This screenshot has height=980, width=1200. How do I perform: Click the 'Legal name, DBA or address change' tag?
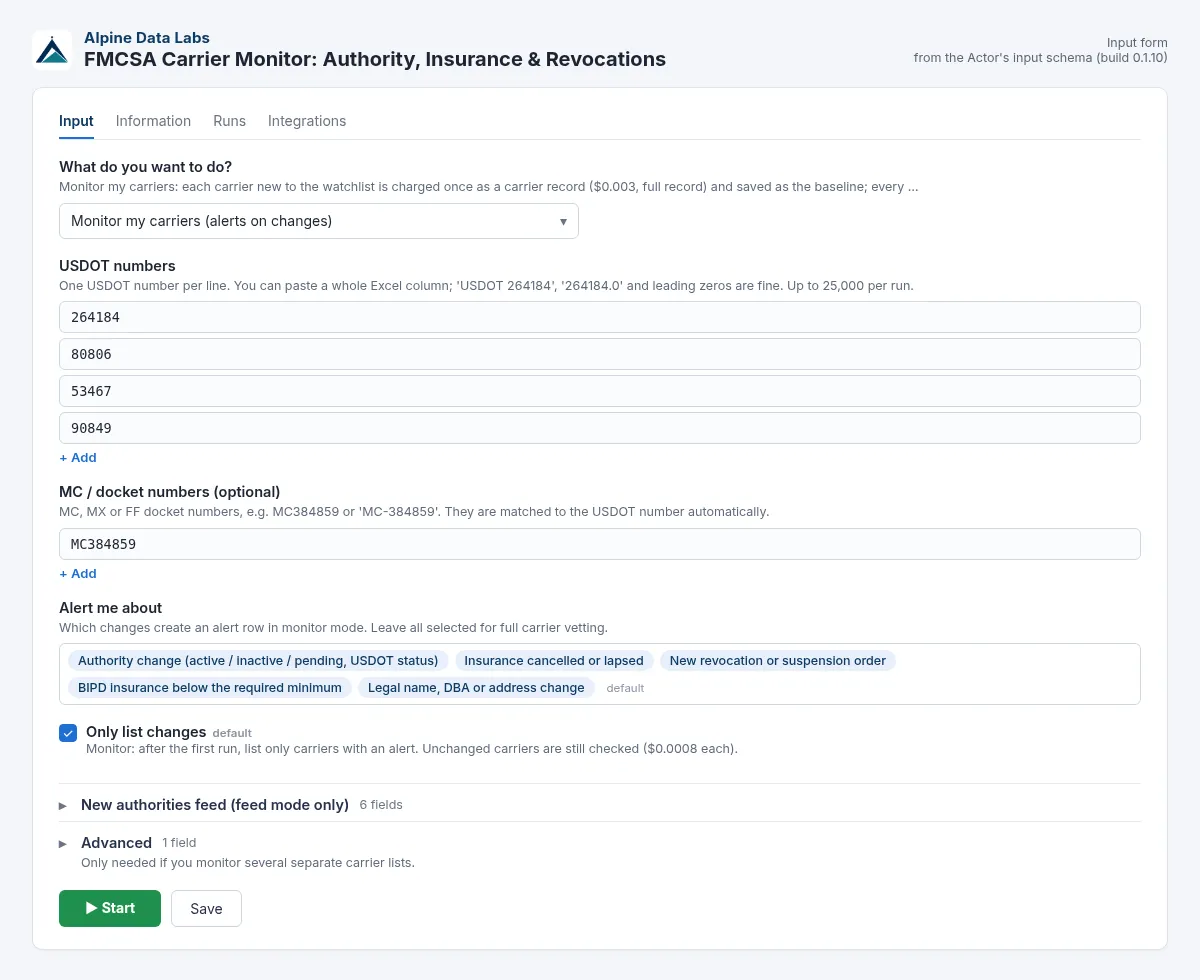[476, 688]
